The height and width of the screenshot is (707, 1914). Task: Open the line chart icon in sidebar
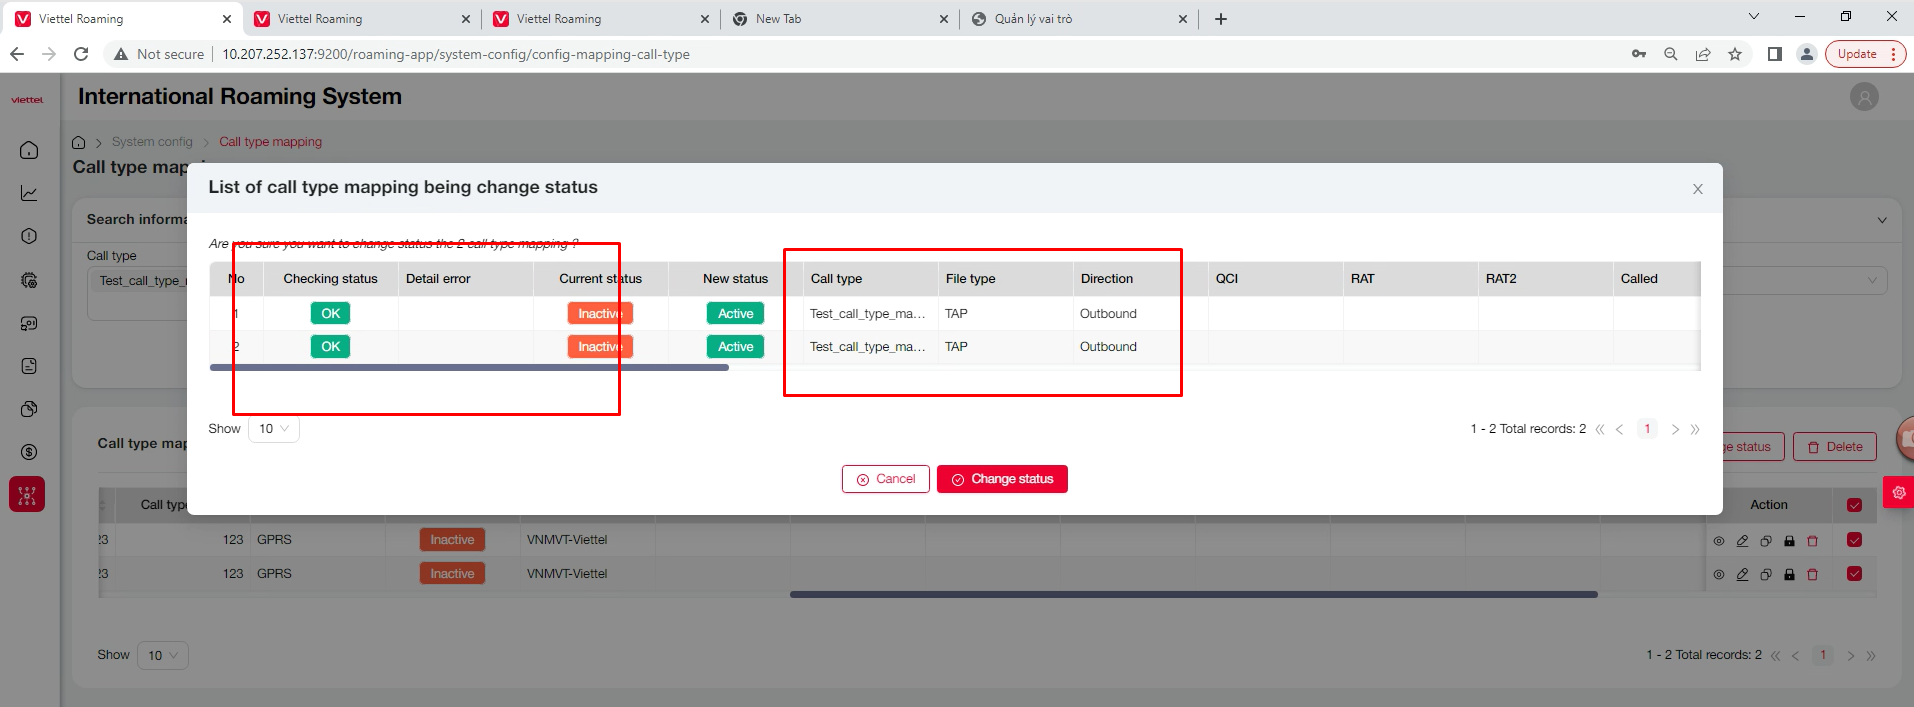click(x=29, y=193)
